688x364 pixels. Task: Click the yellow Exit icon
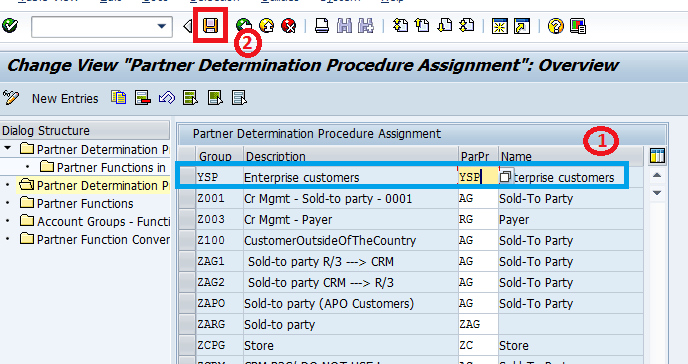(266, 26)
